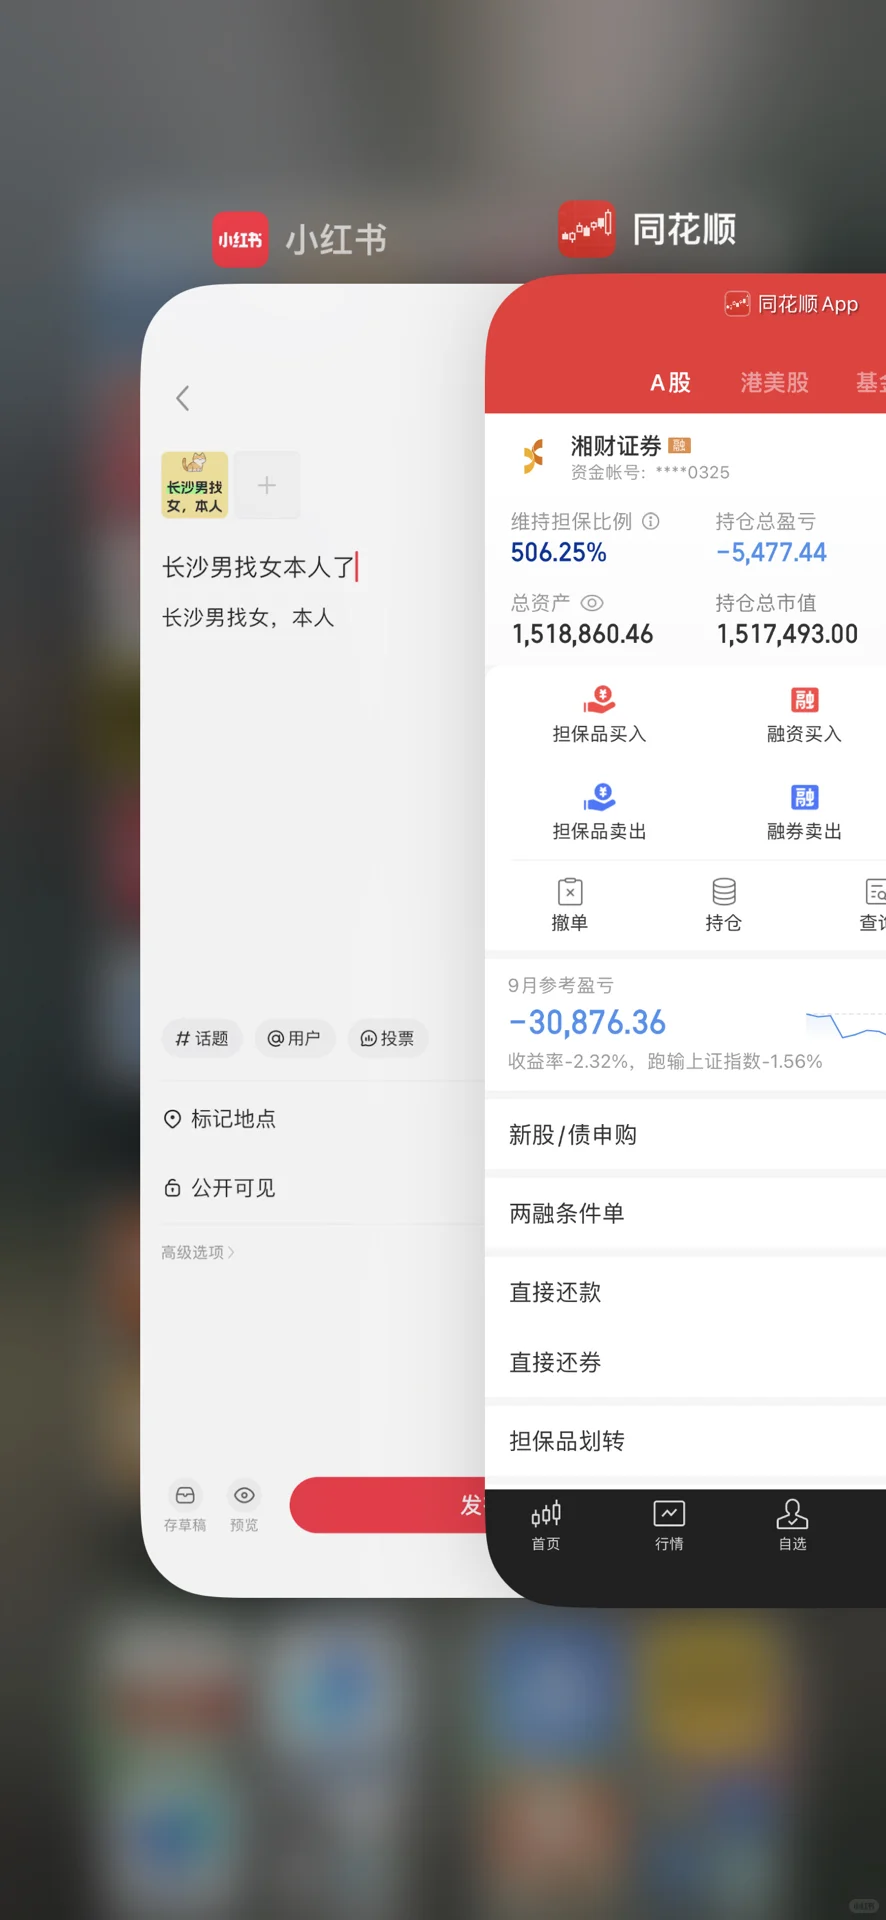Image resolution: width=886 pixels, height=1920 pixels.
Task: Tap 收益率-2.32% comparison line
Action: click(665, 1061)
